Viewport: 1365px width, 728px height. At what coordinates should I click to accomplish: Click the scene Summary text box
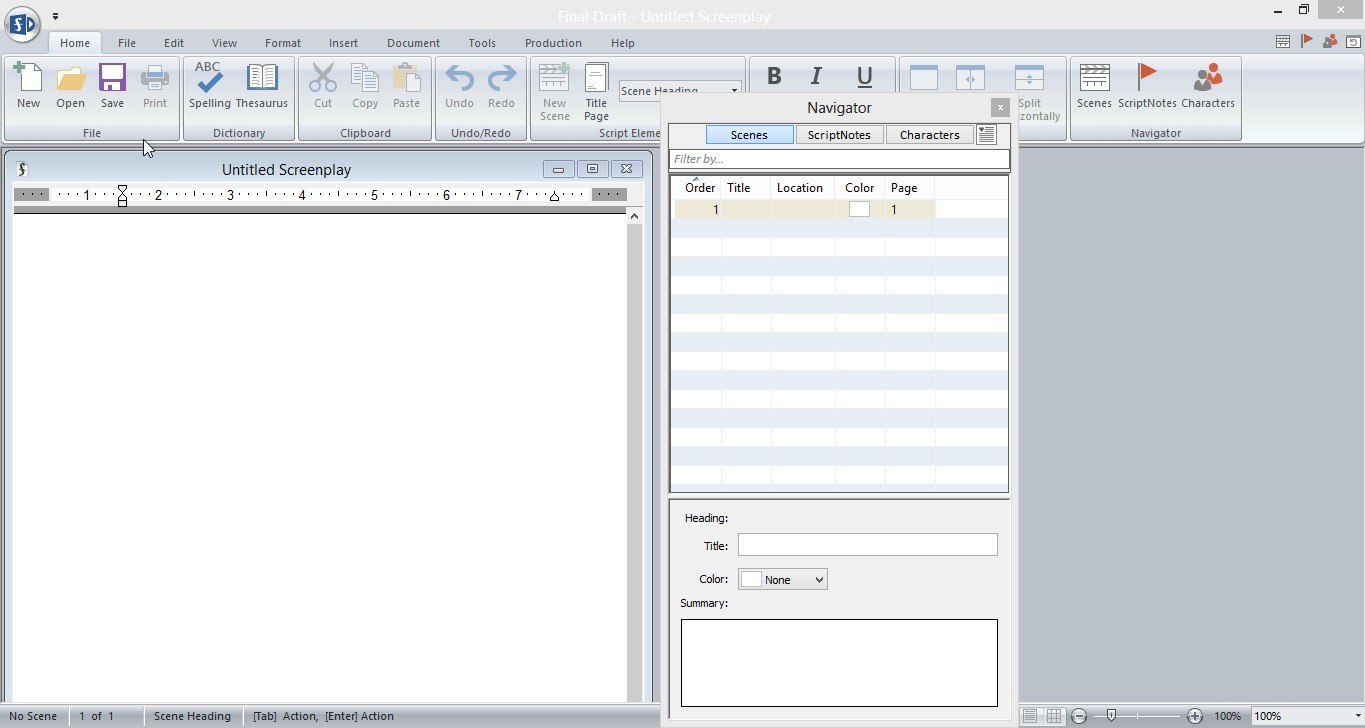click(x=839, y=663)
